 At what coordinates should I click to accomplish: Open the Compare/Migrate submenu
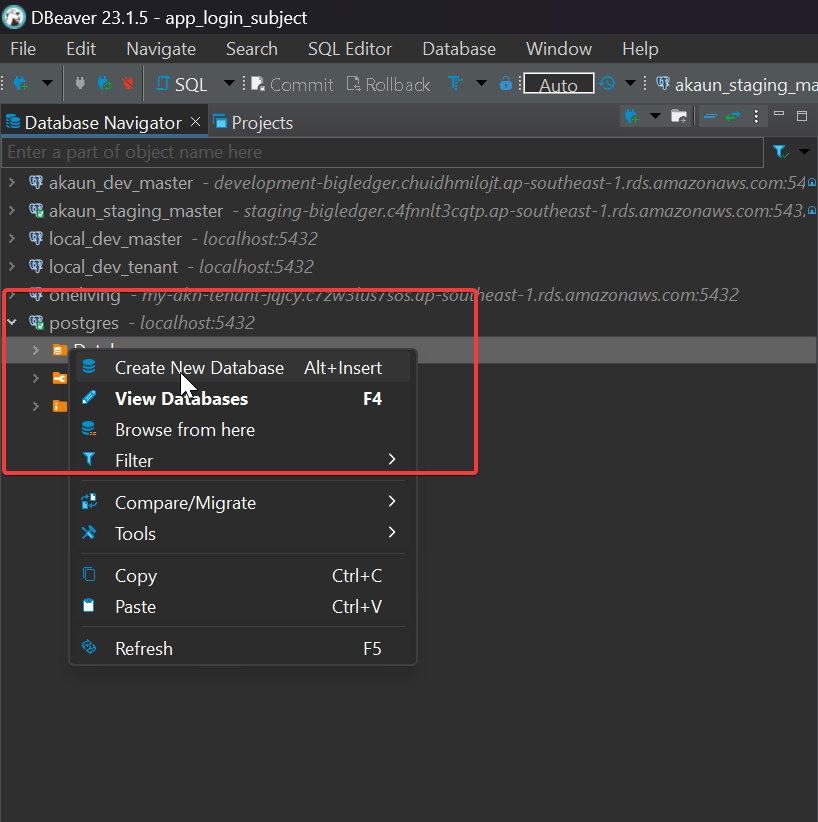click(243, 502)
